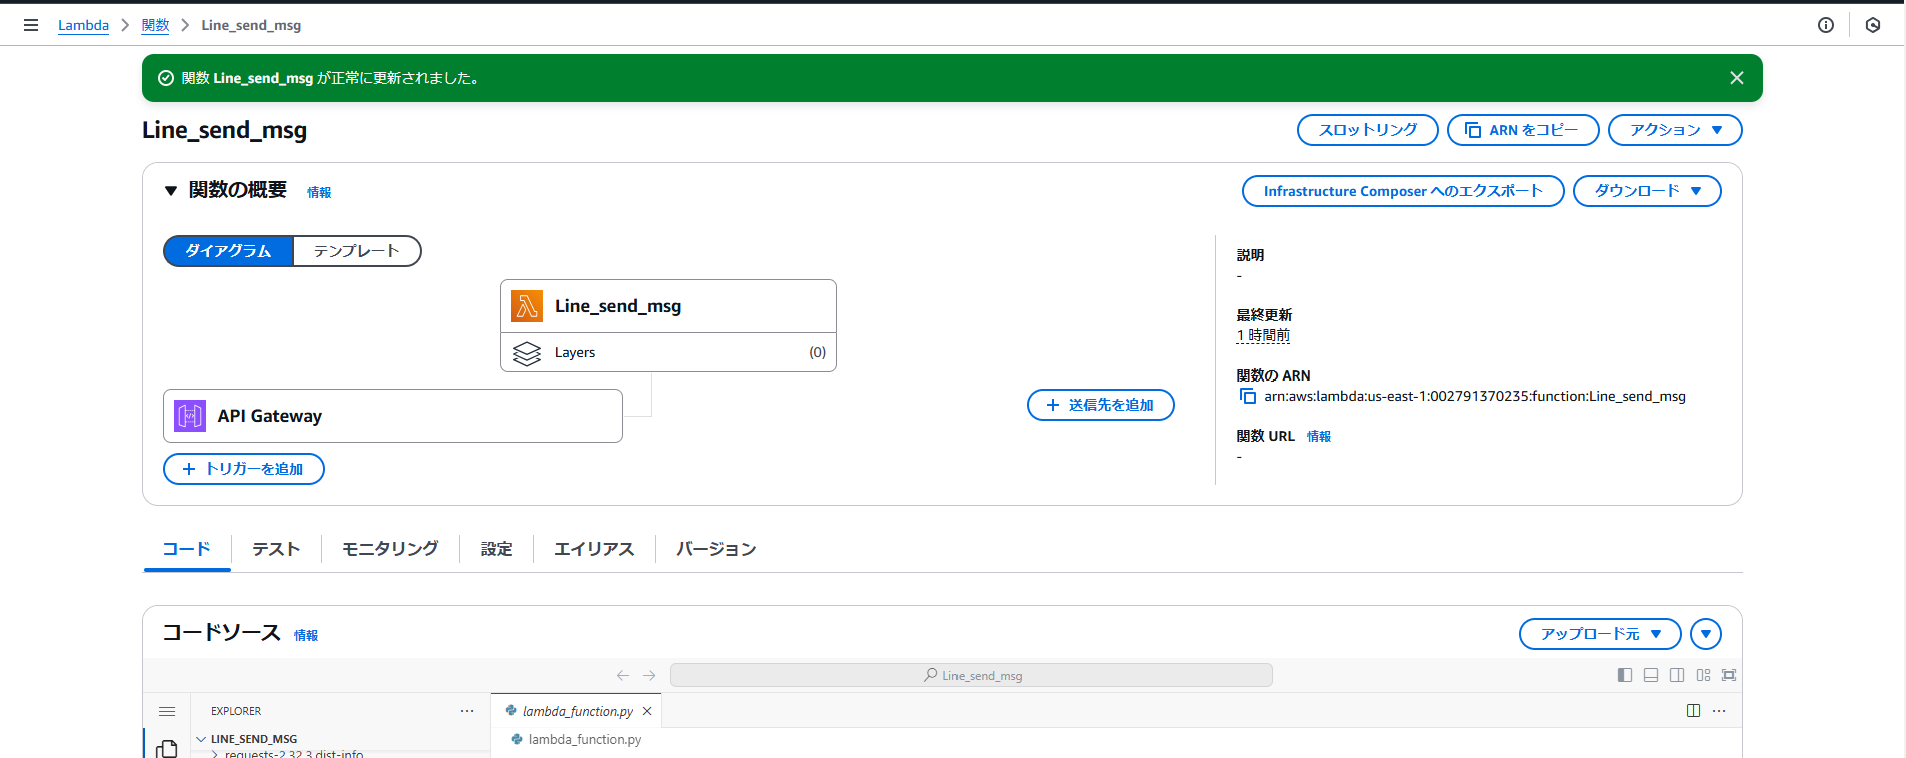Copy function ARN using the copy icon
This screenshot has width=1906, height=758.
1248,396
